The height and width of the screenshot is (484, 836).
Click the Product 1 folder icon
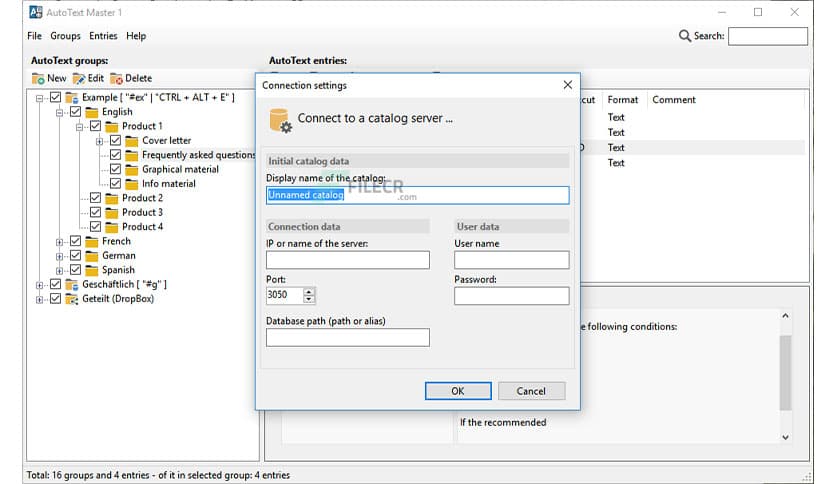coord(111,126)
